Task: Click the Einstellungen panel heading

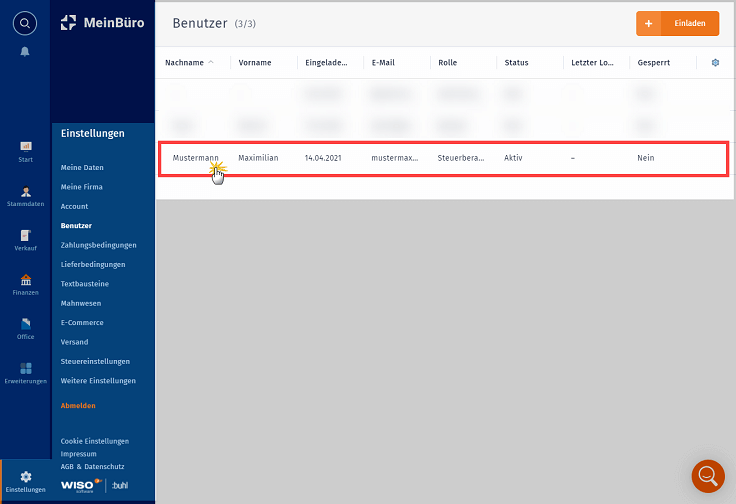Action: pyautogui.click(x=92, y=133)
